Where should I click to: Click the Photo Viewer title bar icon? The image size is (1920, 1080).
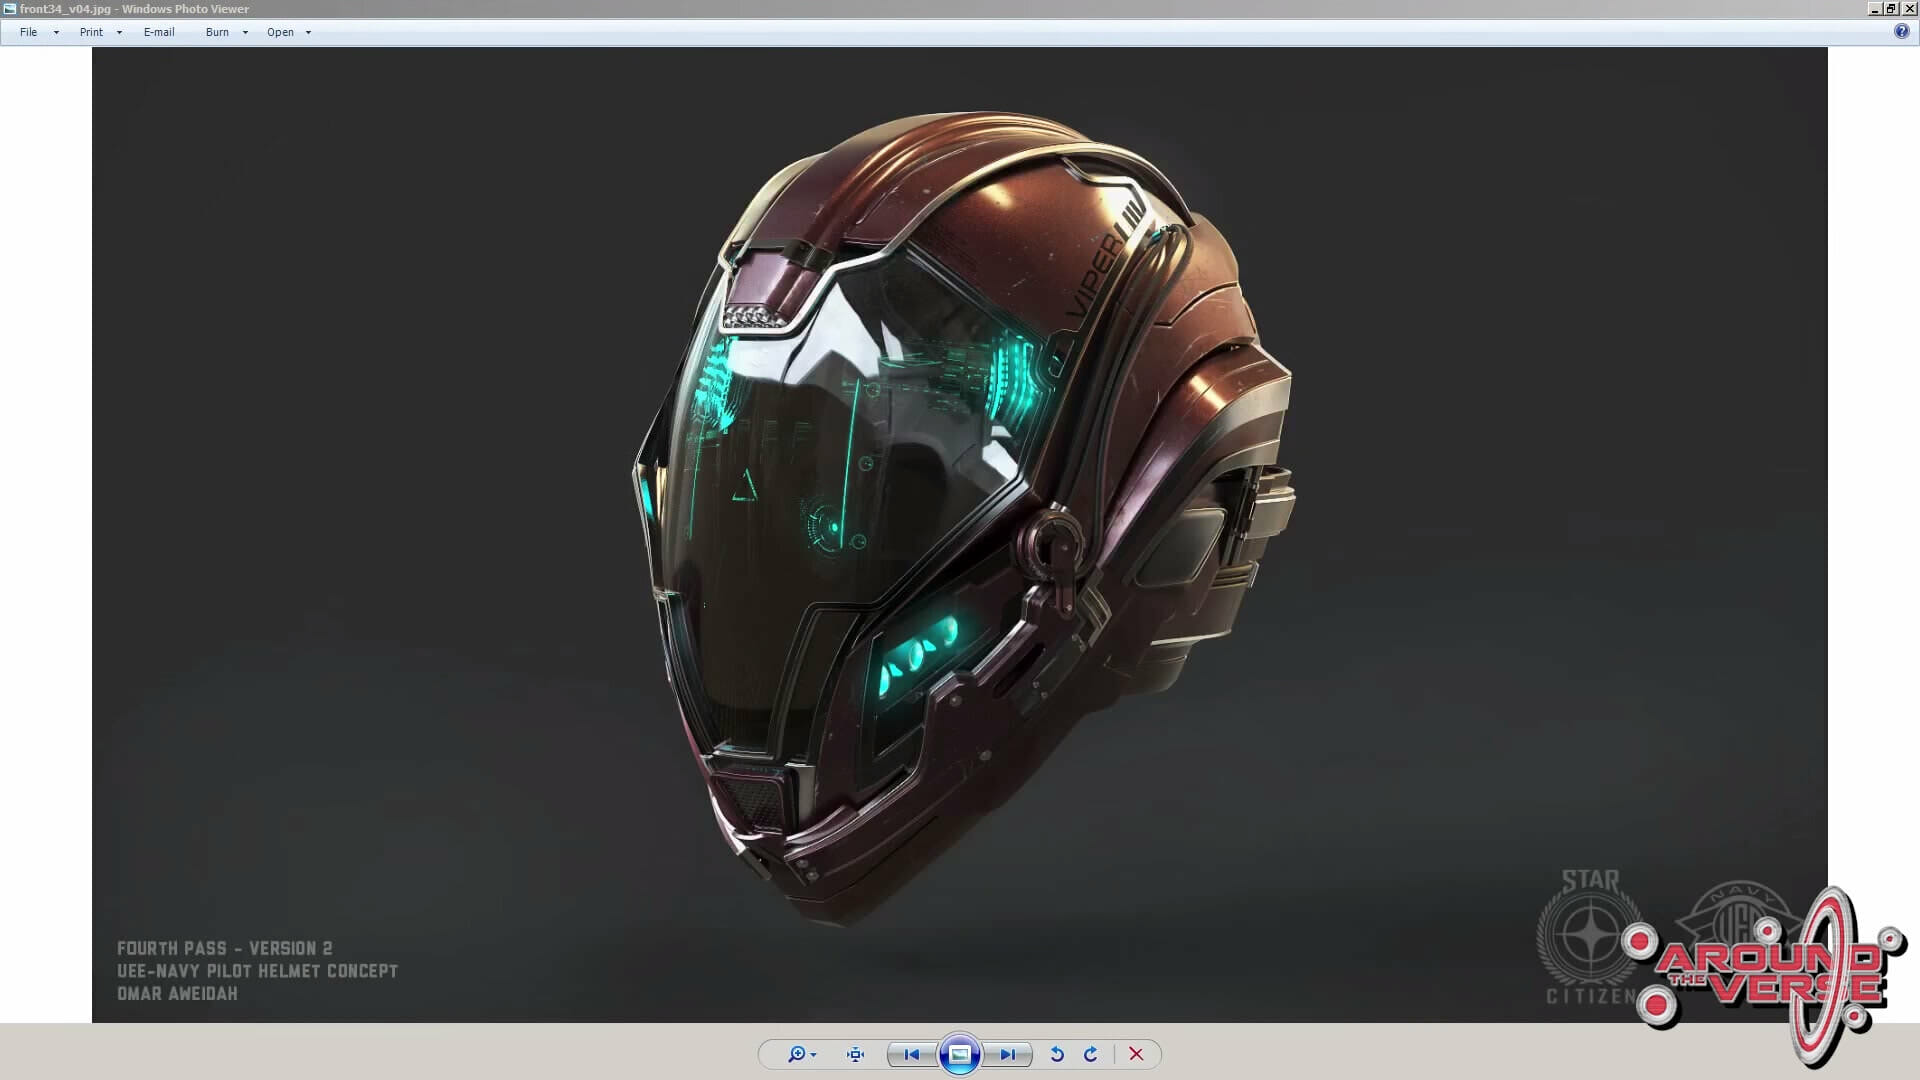point(9,9)
